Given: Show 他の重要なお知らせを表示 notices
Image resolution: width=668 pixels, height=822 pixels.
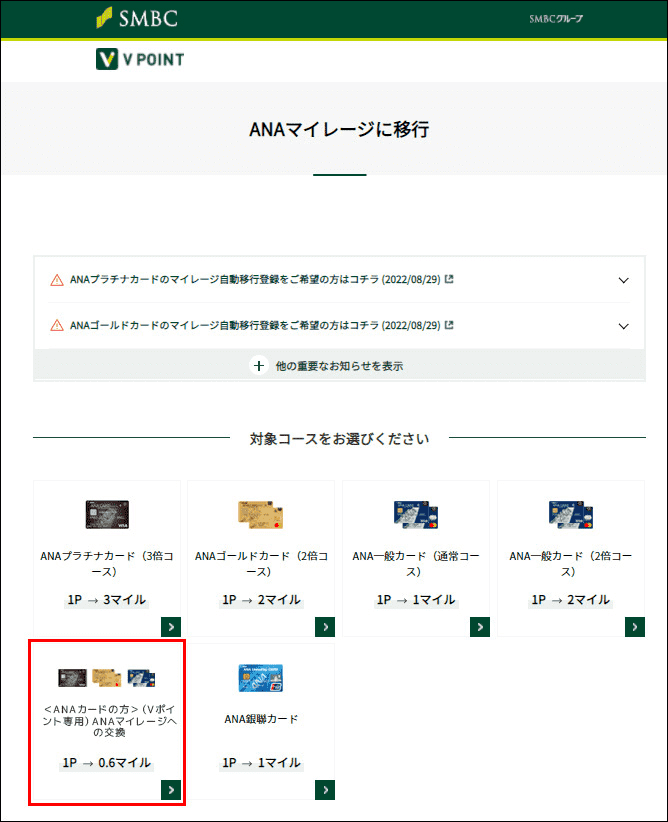Looking at the screenshot, I should (339, 366).
